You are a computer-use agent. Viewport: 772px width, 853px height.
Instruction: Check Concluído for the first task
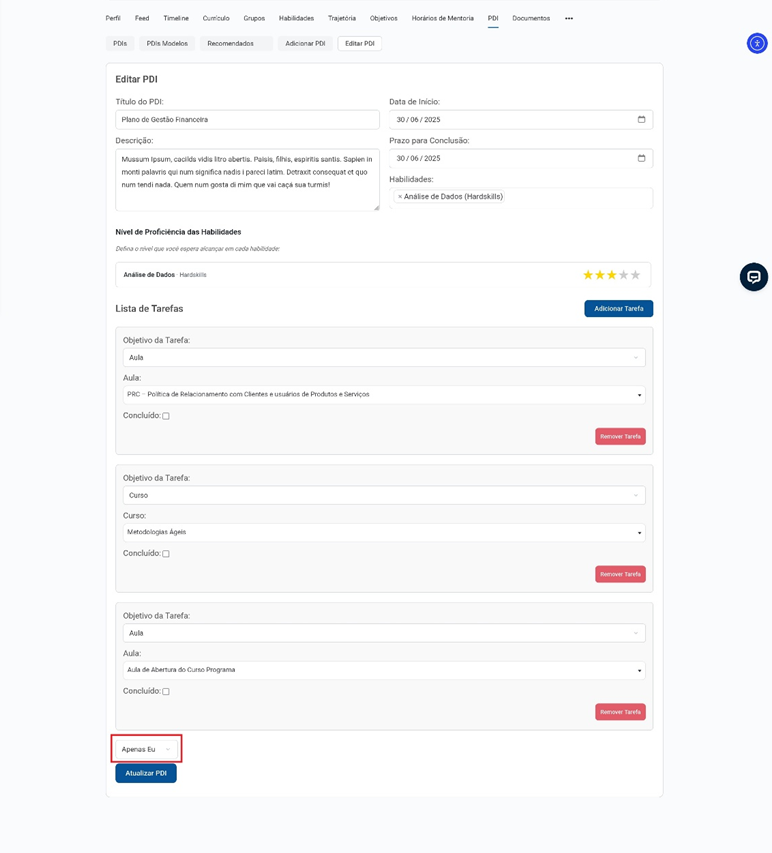166,416
